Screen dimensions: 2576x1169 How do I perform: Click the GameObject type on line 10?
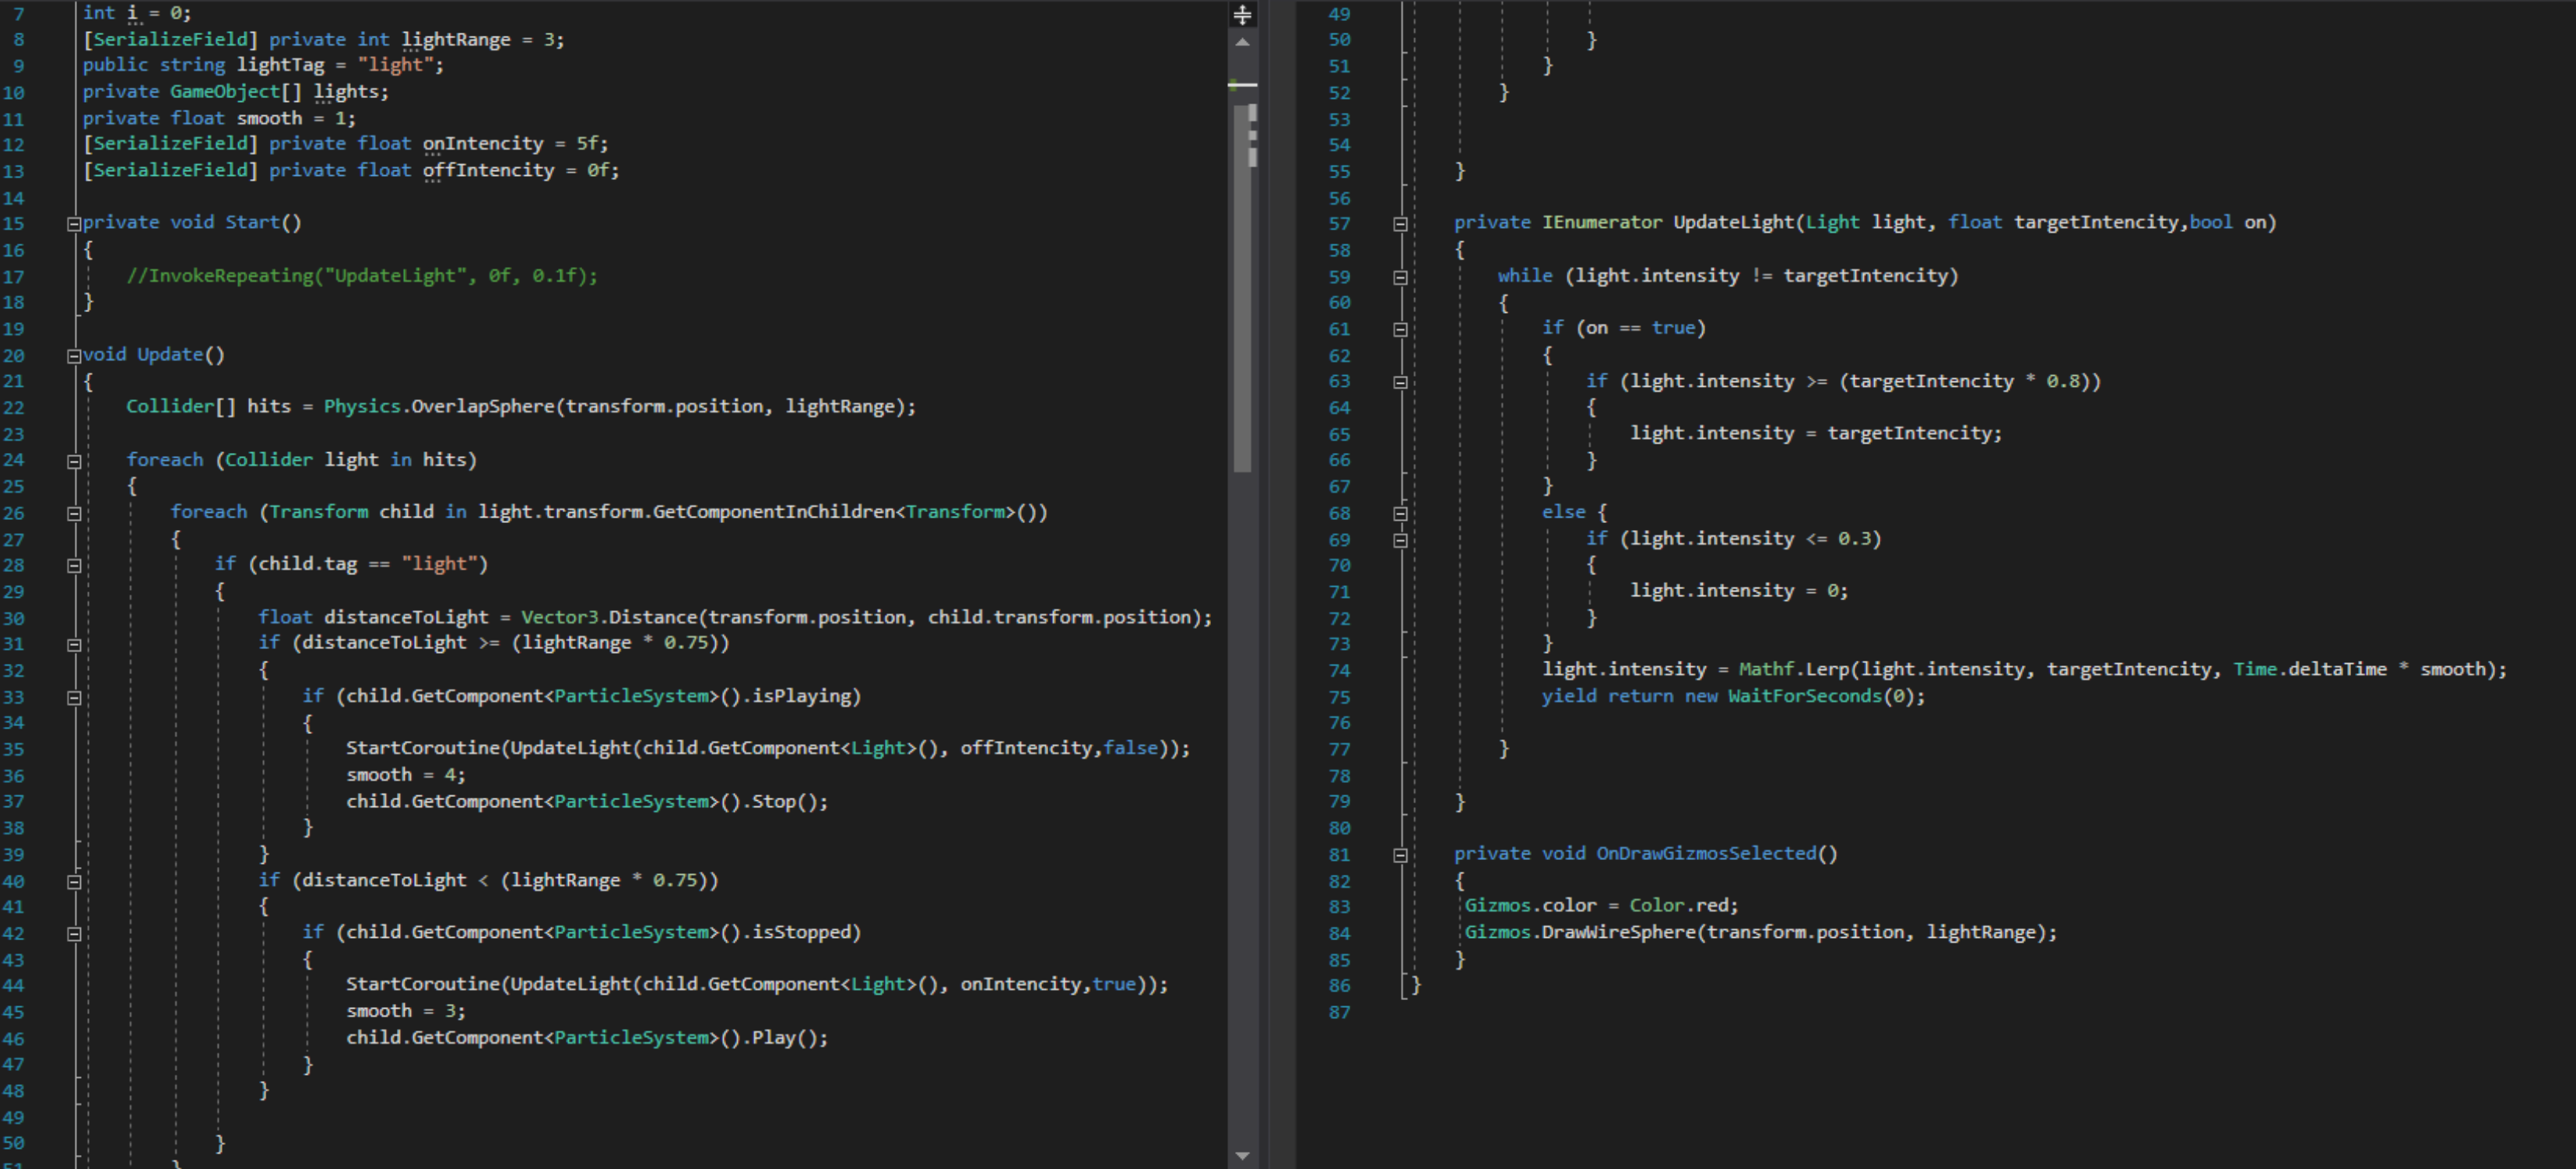coord(225,91)
